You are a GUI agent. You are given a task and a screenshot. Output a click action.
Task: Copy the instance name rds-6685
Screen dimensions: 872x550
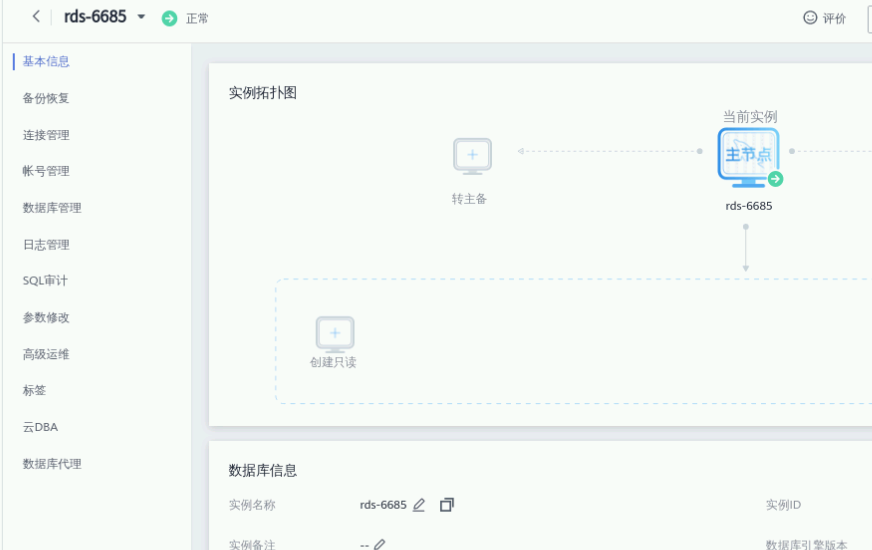pos(447,504)
